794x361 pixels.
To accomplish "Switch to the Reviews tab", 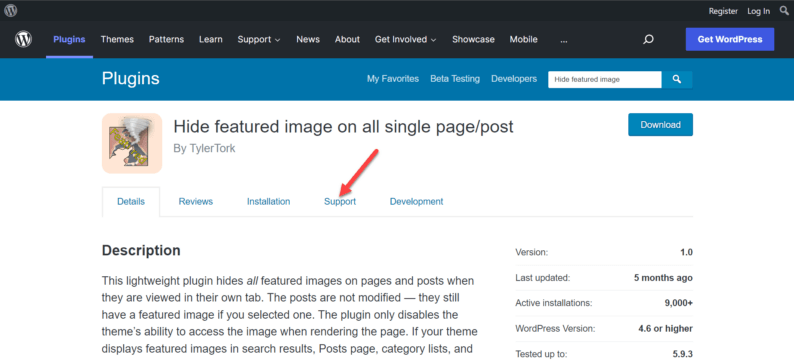I will click(x=196, y=202).
